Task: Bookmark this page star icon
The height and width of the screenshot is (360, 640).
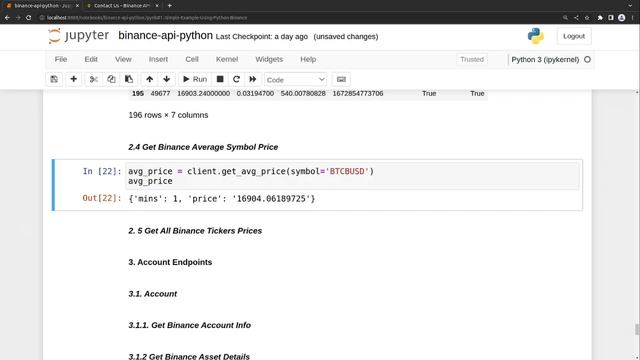Action: tap(587, 18)
